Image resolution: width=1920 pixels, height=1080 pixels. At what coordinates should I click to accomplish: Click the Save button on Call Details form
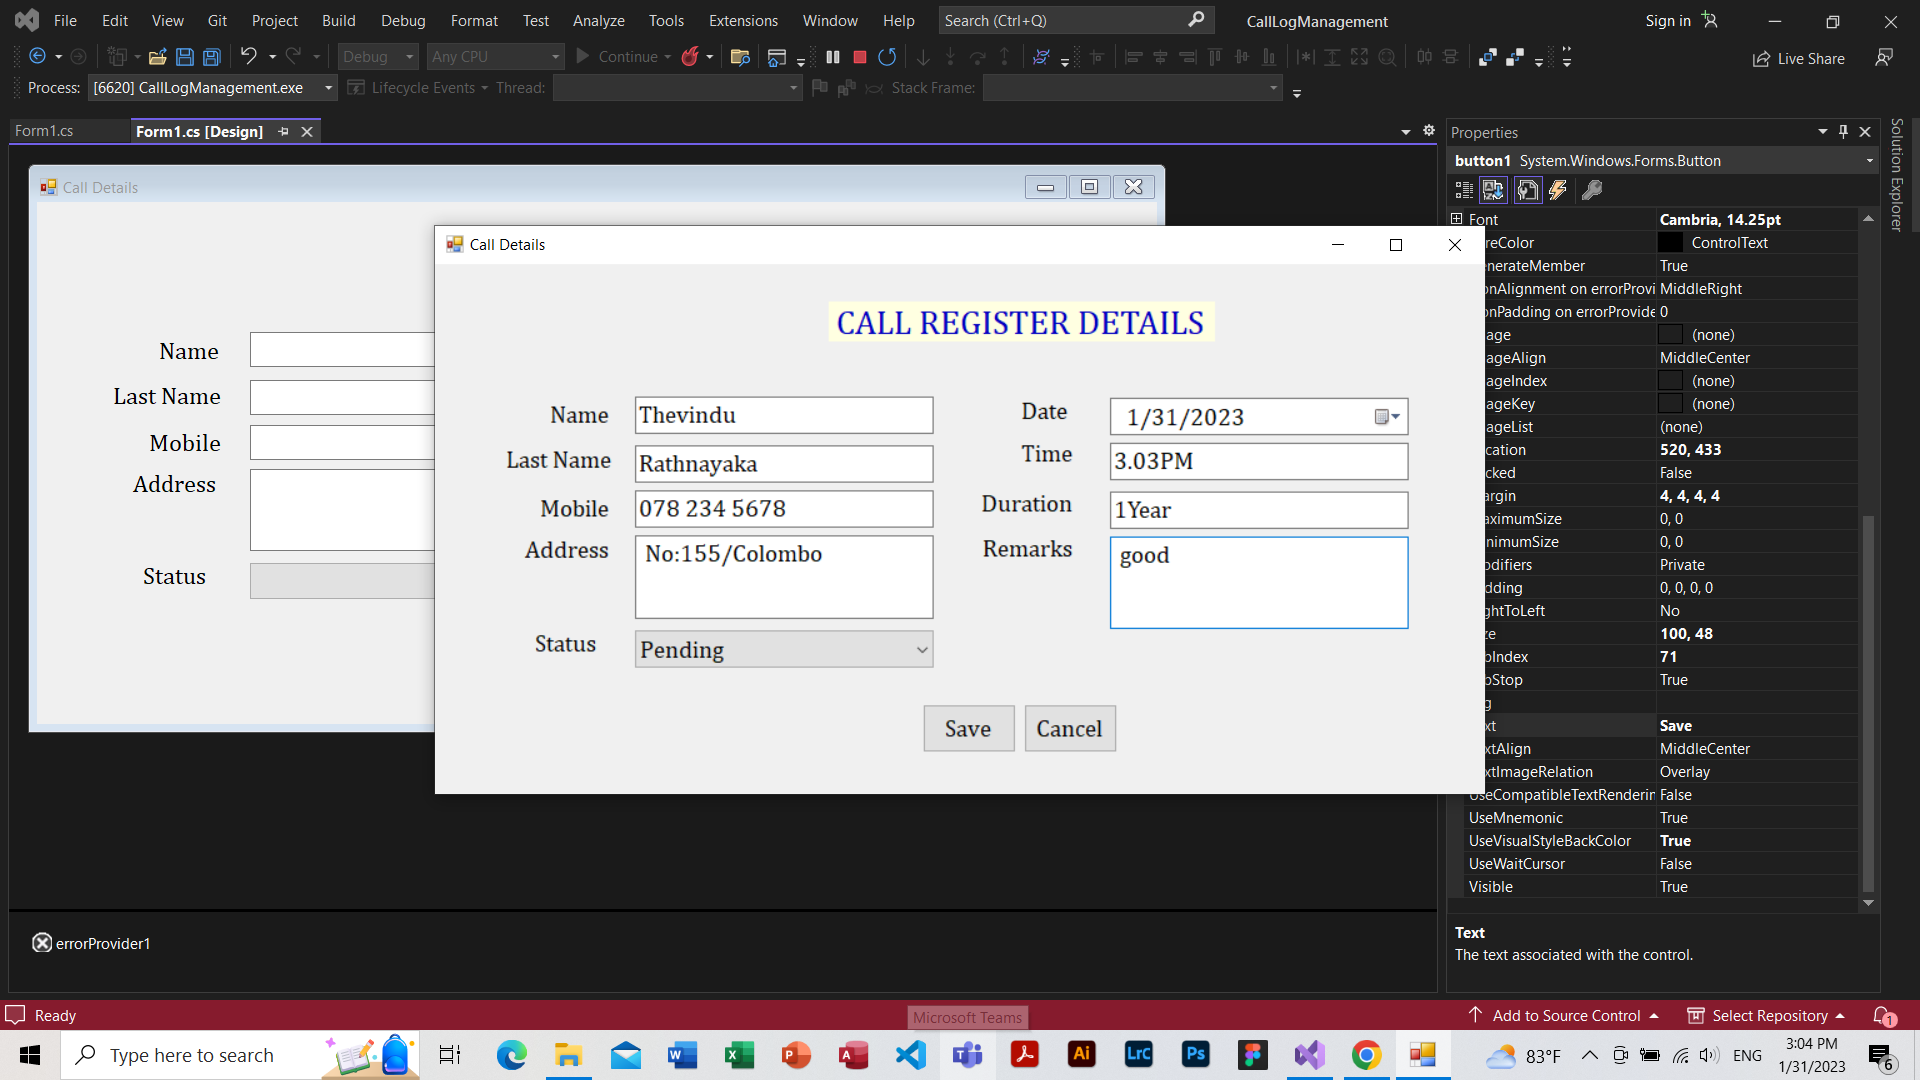(x=967, y=728)
